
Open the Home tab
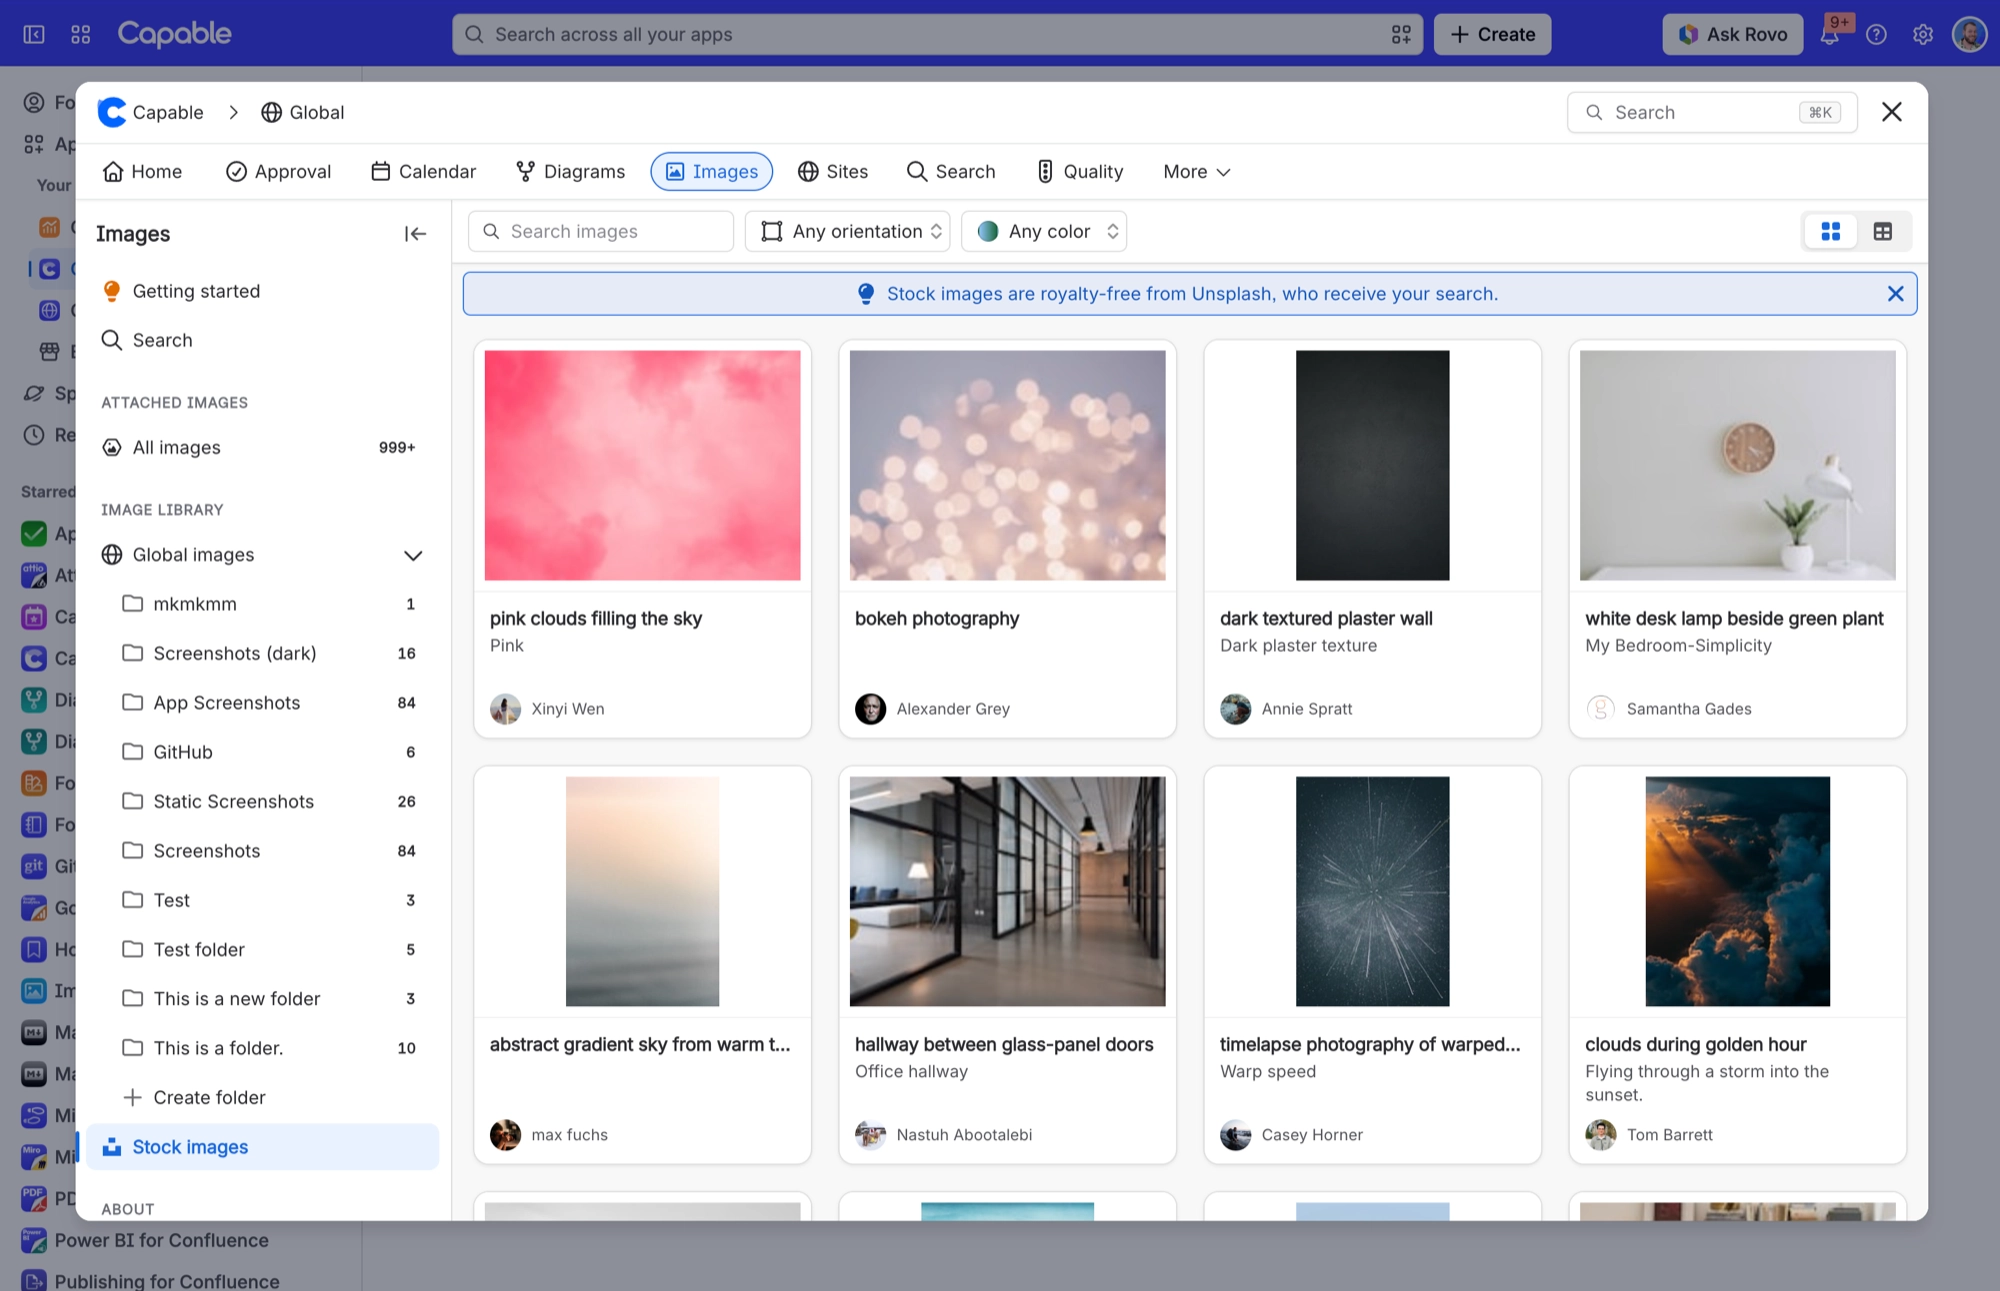point(142,172)
